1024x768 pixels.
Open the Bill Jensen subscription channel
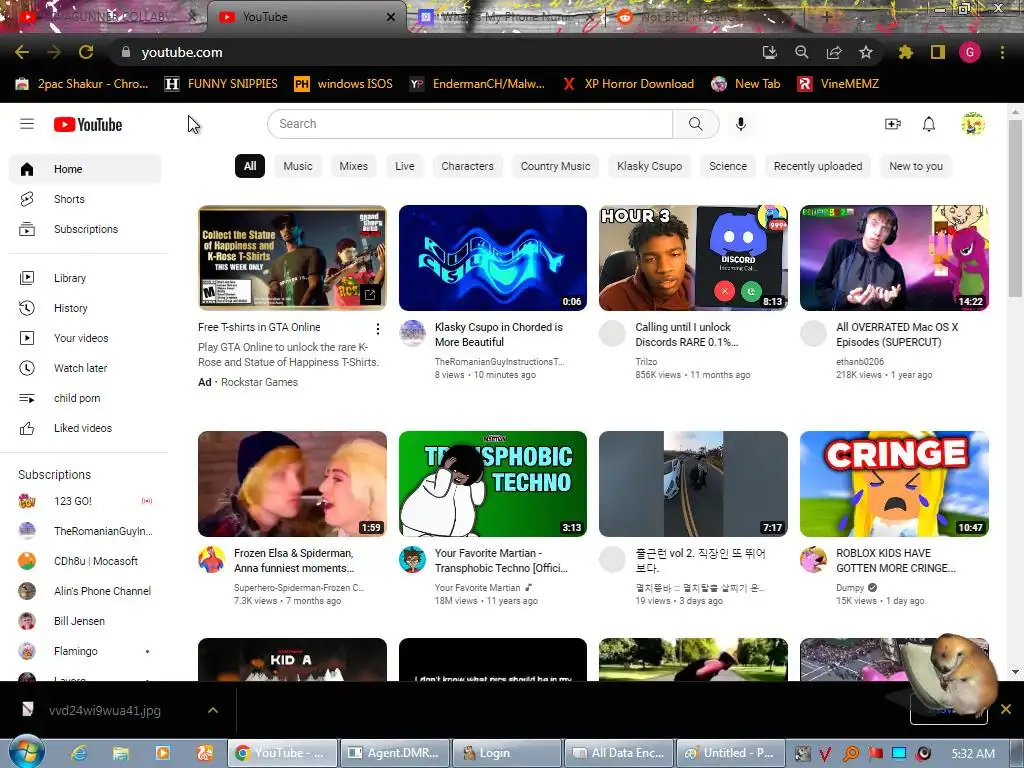(85, 622)
